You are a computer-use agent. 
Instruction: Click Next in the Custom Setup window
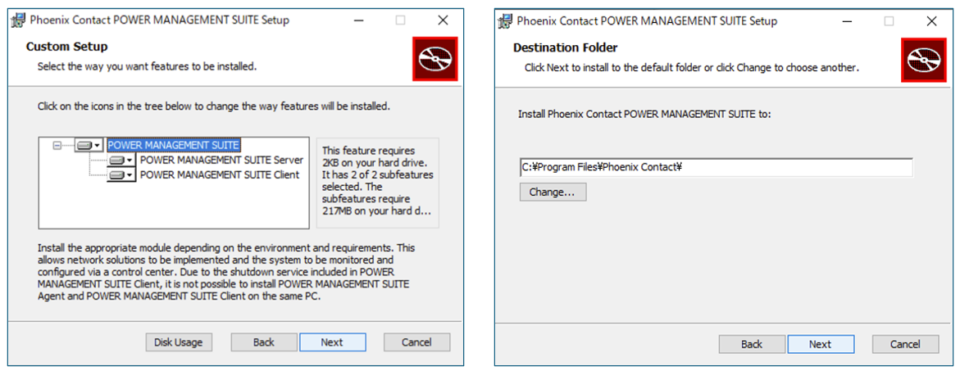(x=332, y=342)
